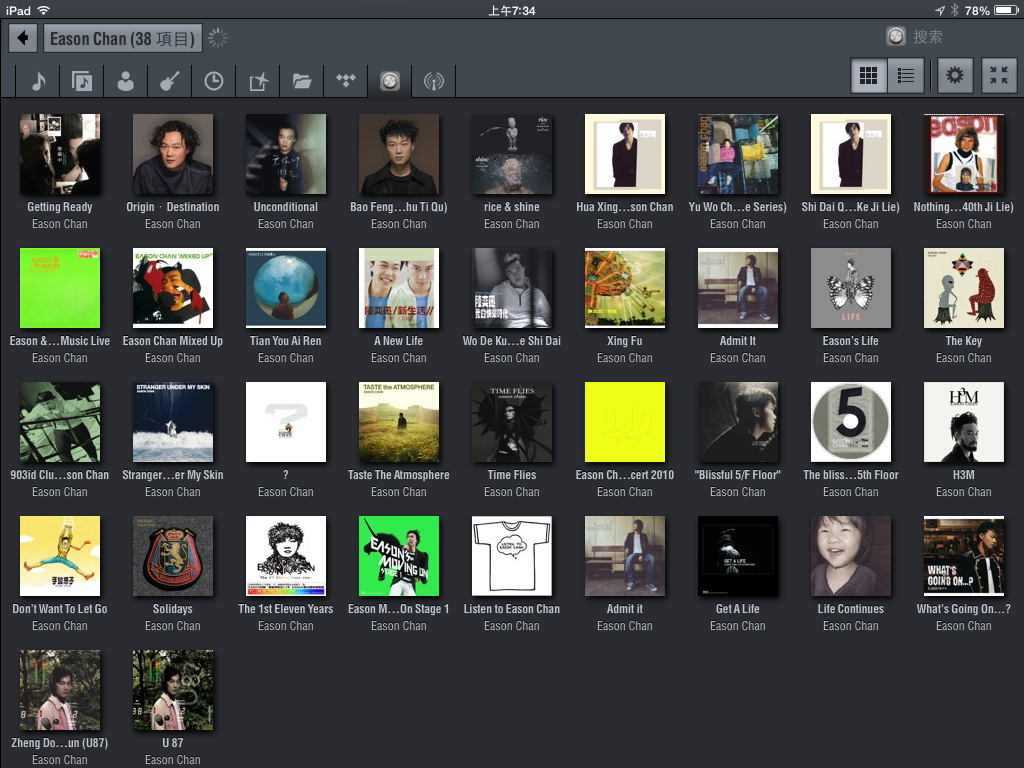This screenshot has height=768, width=1024.
Task: Switch to grid view
Action: pyautogui.click(x=869, y=76)
